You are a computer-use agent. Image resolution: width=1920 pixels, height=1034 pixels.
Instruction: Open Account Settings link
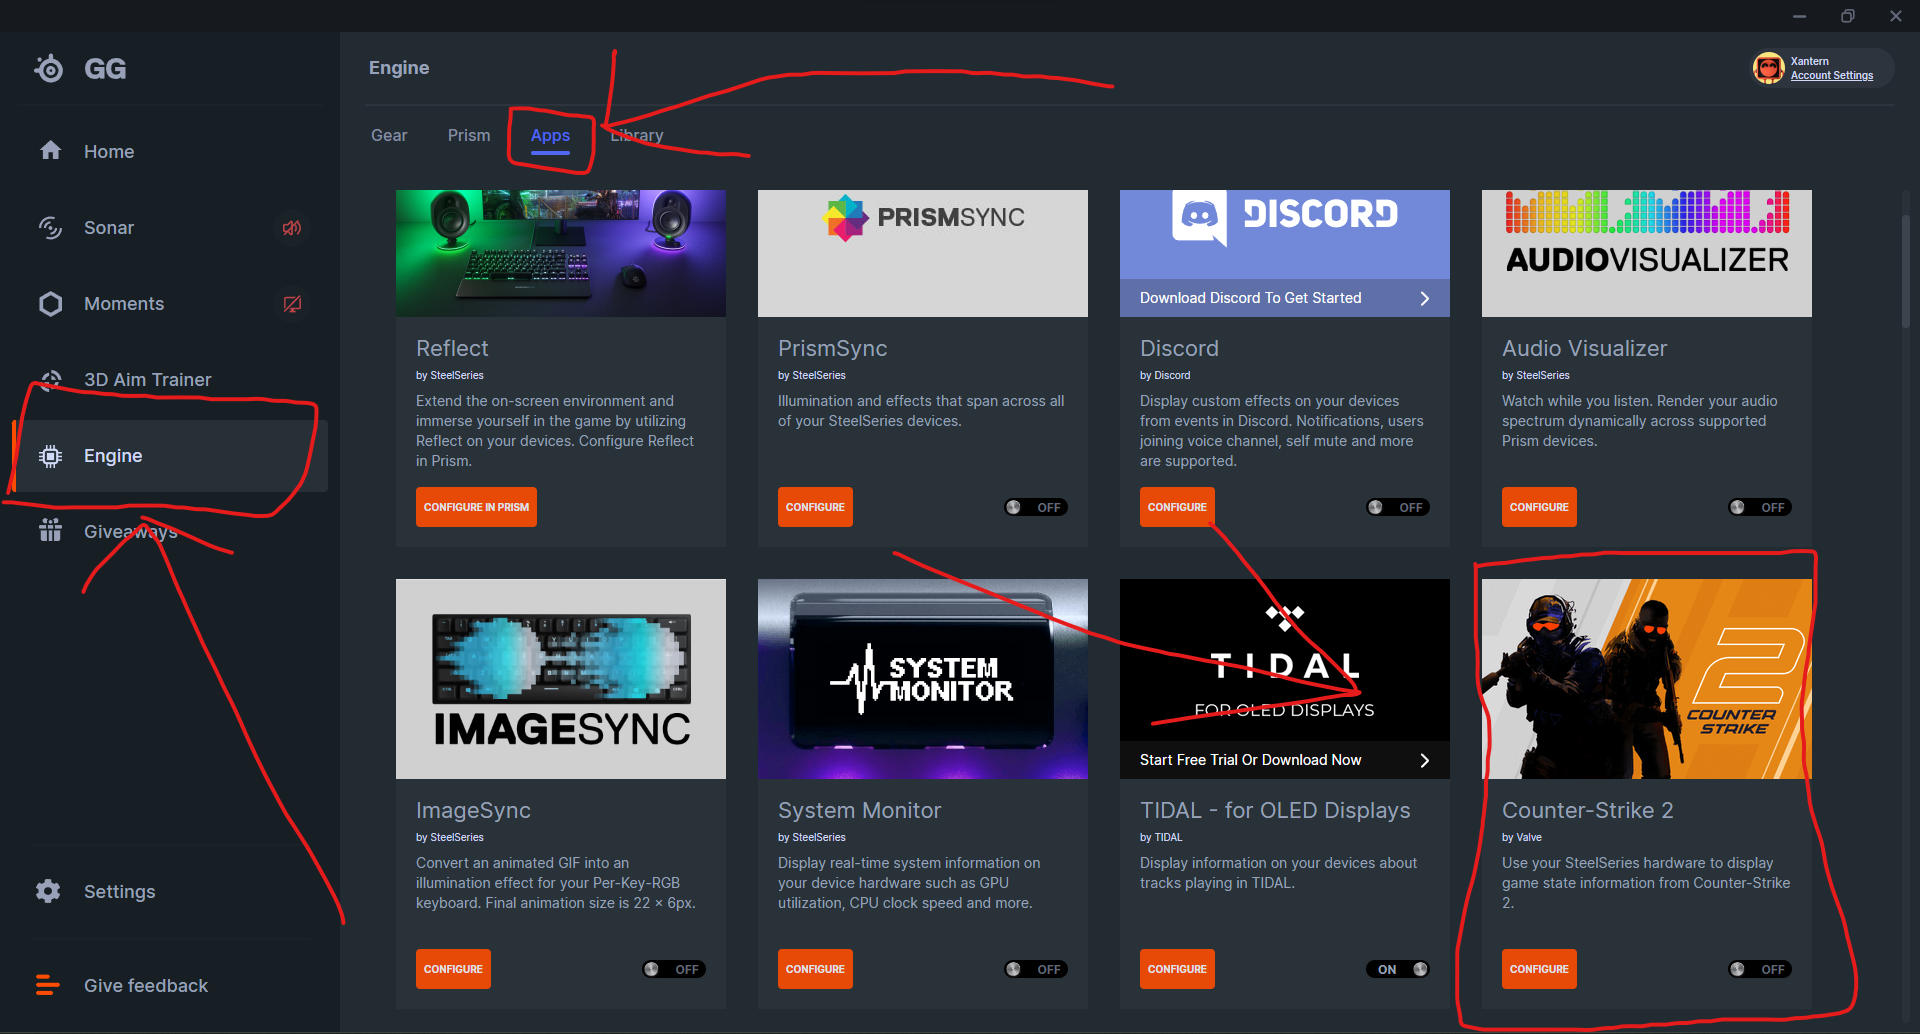tap(1832, 76)
